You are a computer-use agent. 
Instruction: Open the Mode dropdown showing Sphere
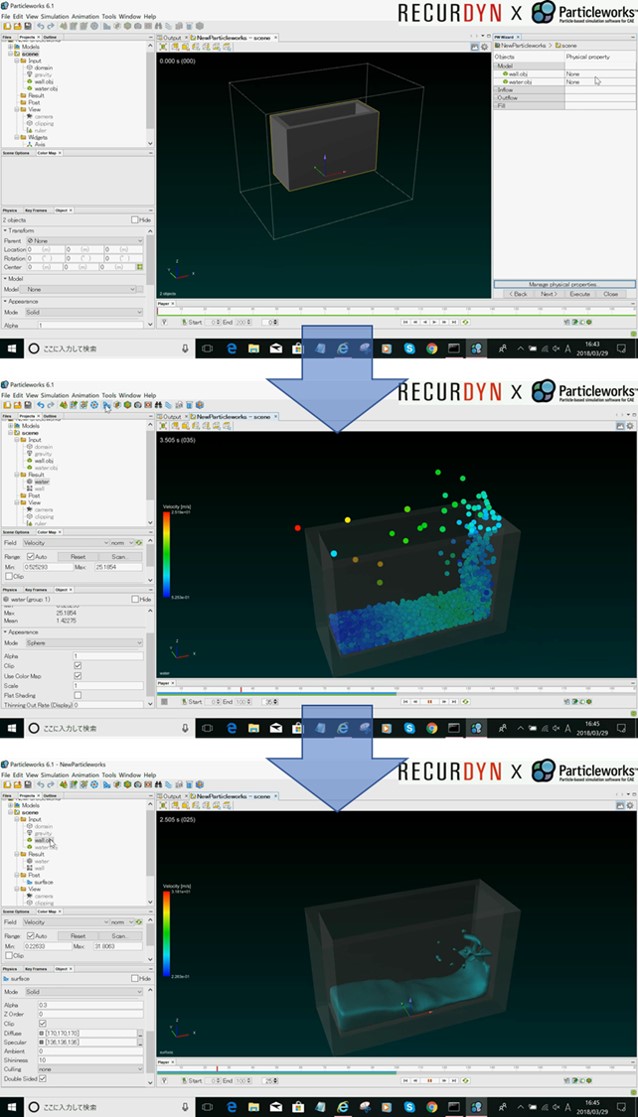pyautogui.click(x=84, y=644)
